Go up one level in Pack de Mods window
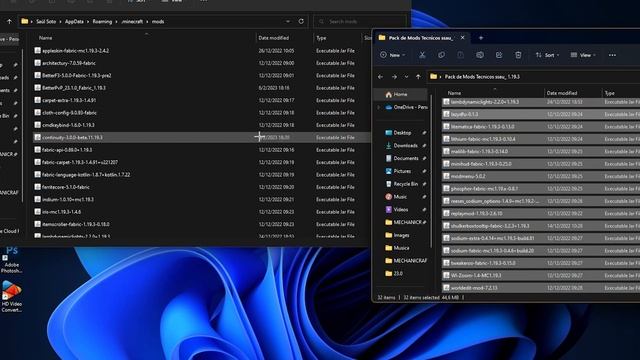Viewport: 640px width, 360px height. click(418, 77)
